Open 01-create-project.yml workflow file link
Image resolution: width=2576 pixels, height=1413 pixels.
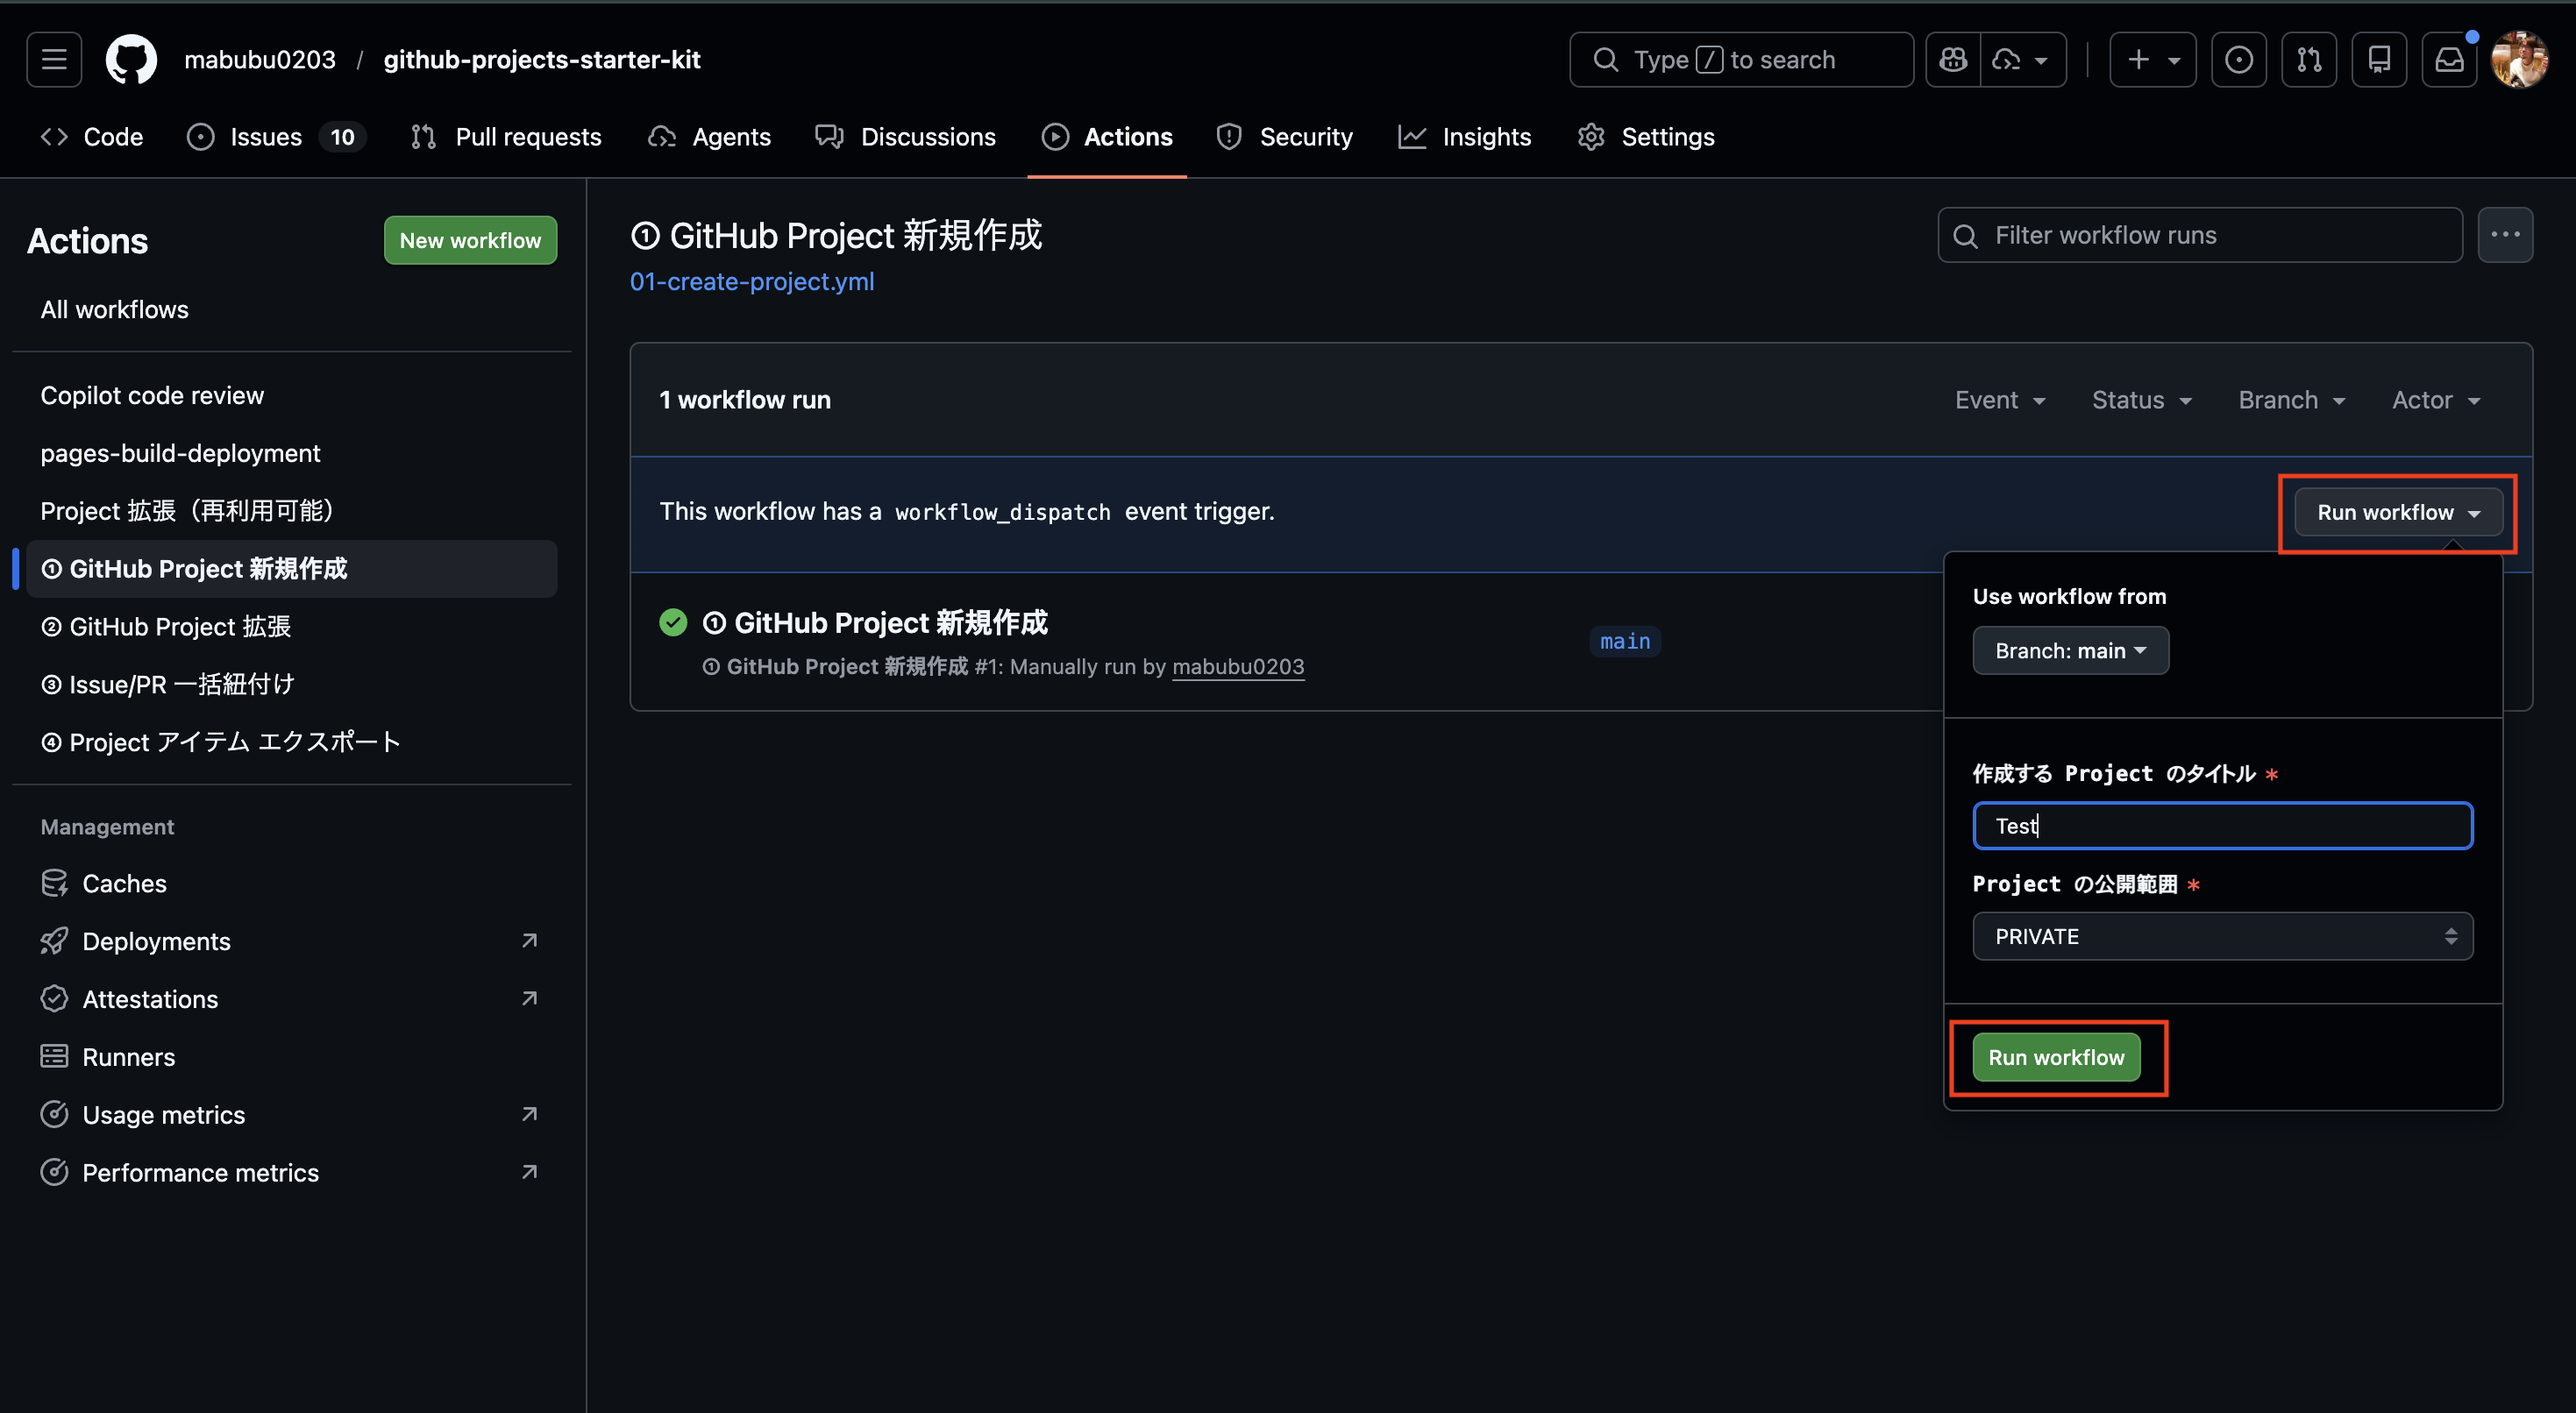752,282
